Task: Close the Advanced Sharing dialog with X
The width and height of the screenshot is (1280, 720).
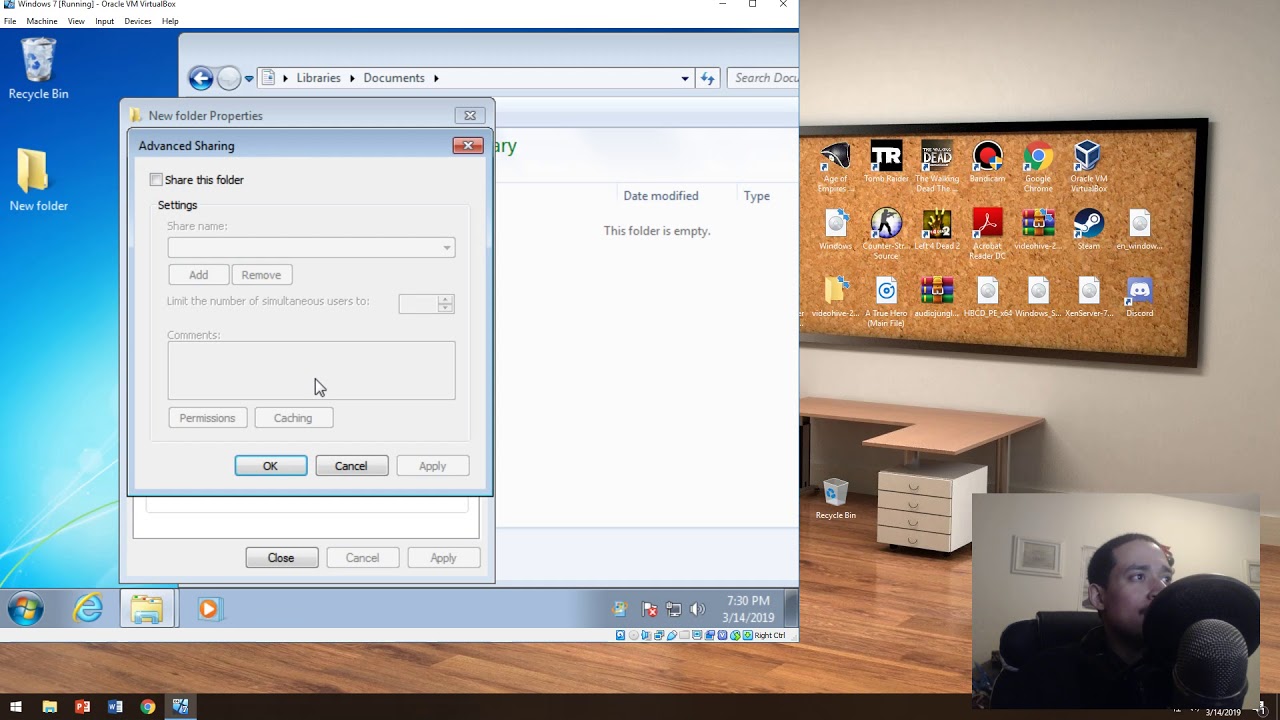Action: [468, 146]
